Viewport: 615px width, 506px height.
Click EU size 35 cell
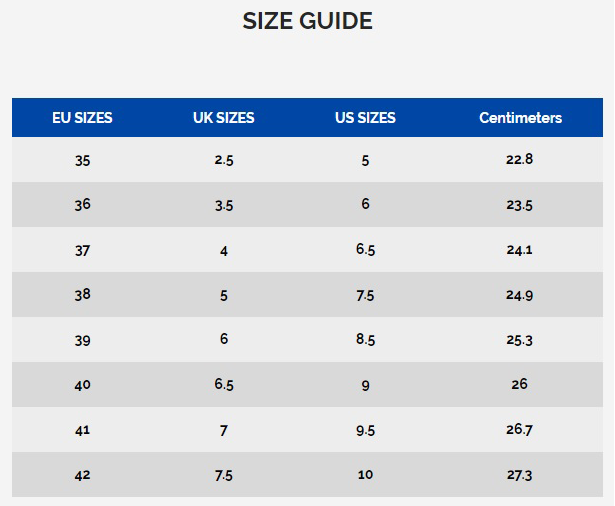click(x=82, y=160)
